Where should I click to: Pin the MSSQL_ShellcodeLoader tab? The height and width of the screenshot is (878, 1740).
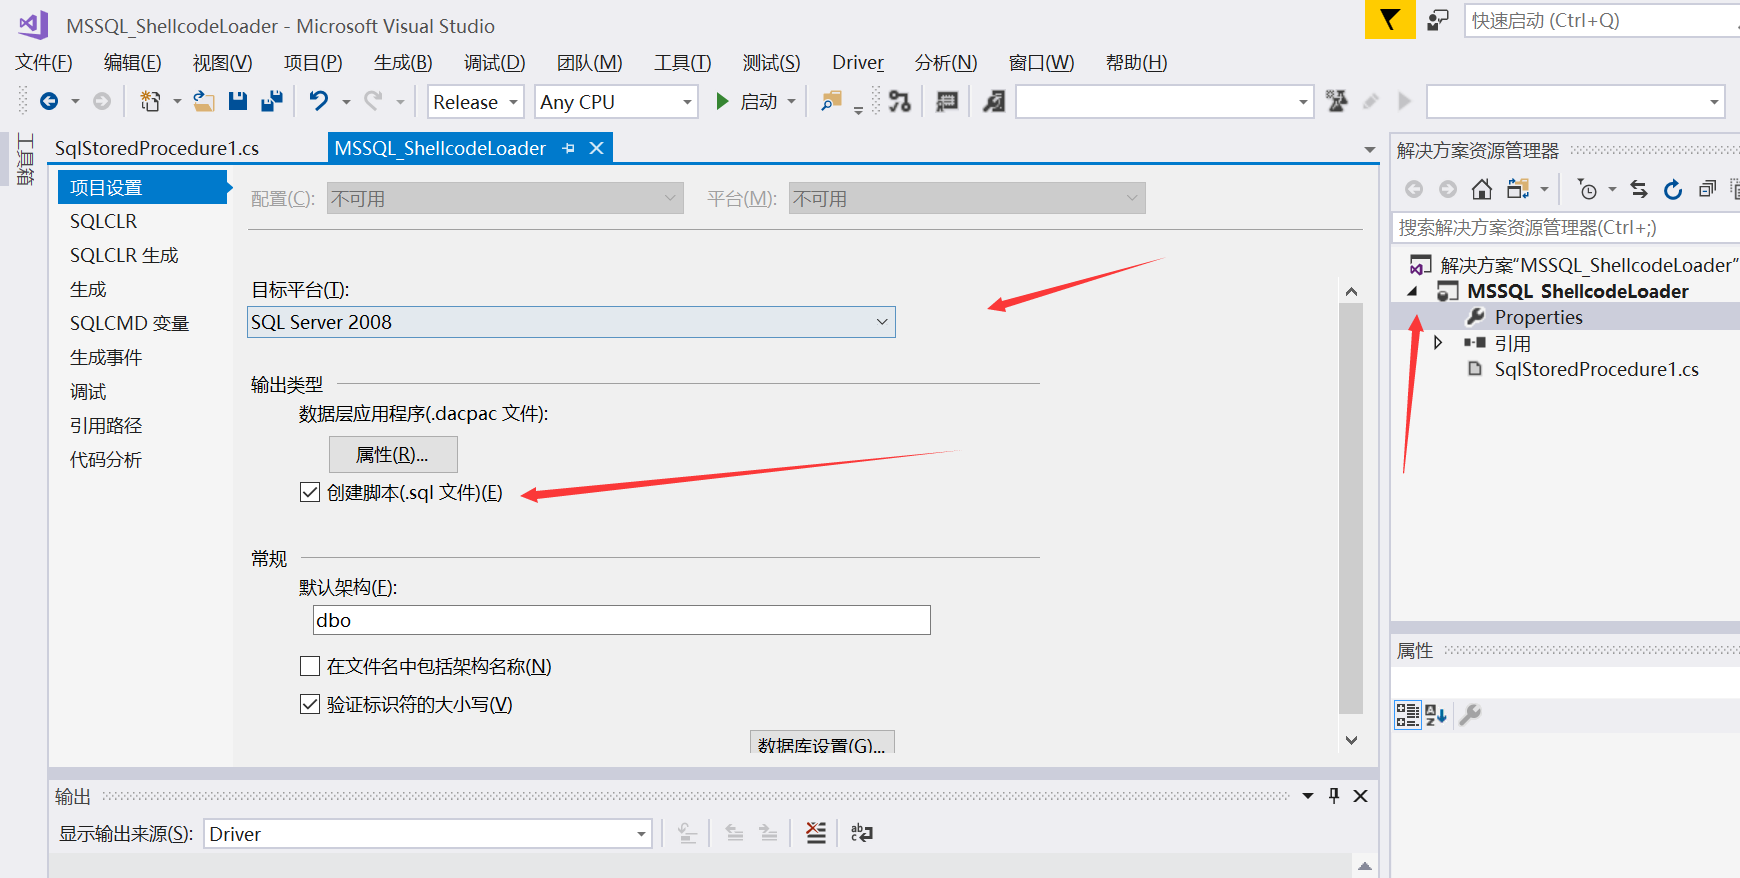tap(569, 148)
